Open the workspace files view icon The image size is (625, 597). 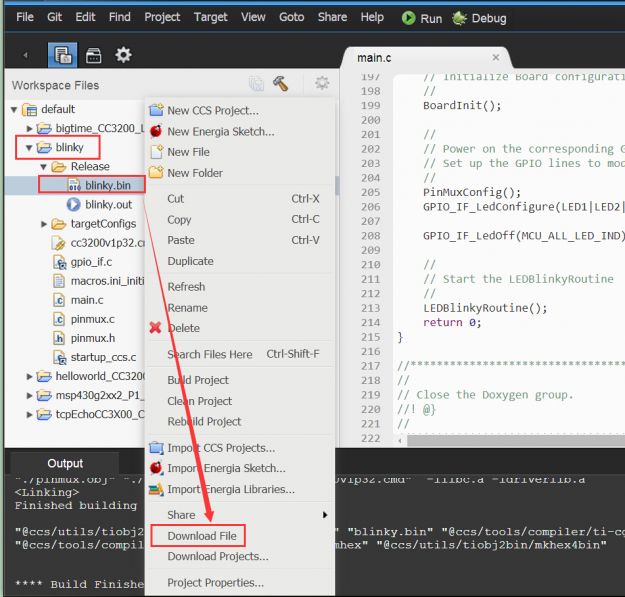pos(63,55)
